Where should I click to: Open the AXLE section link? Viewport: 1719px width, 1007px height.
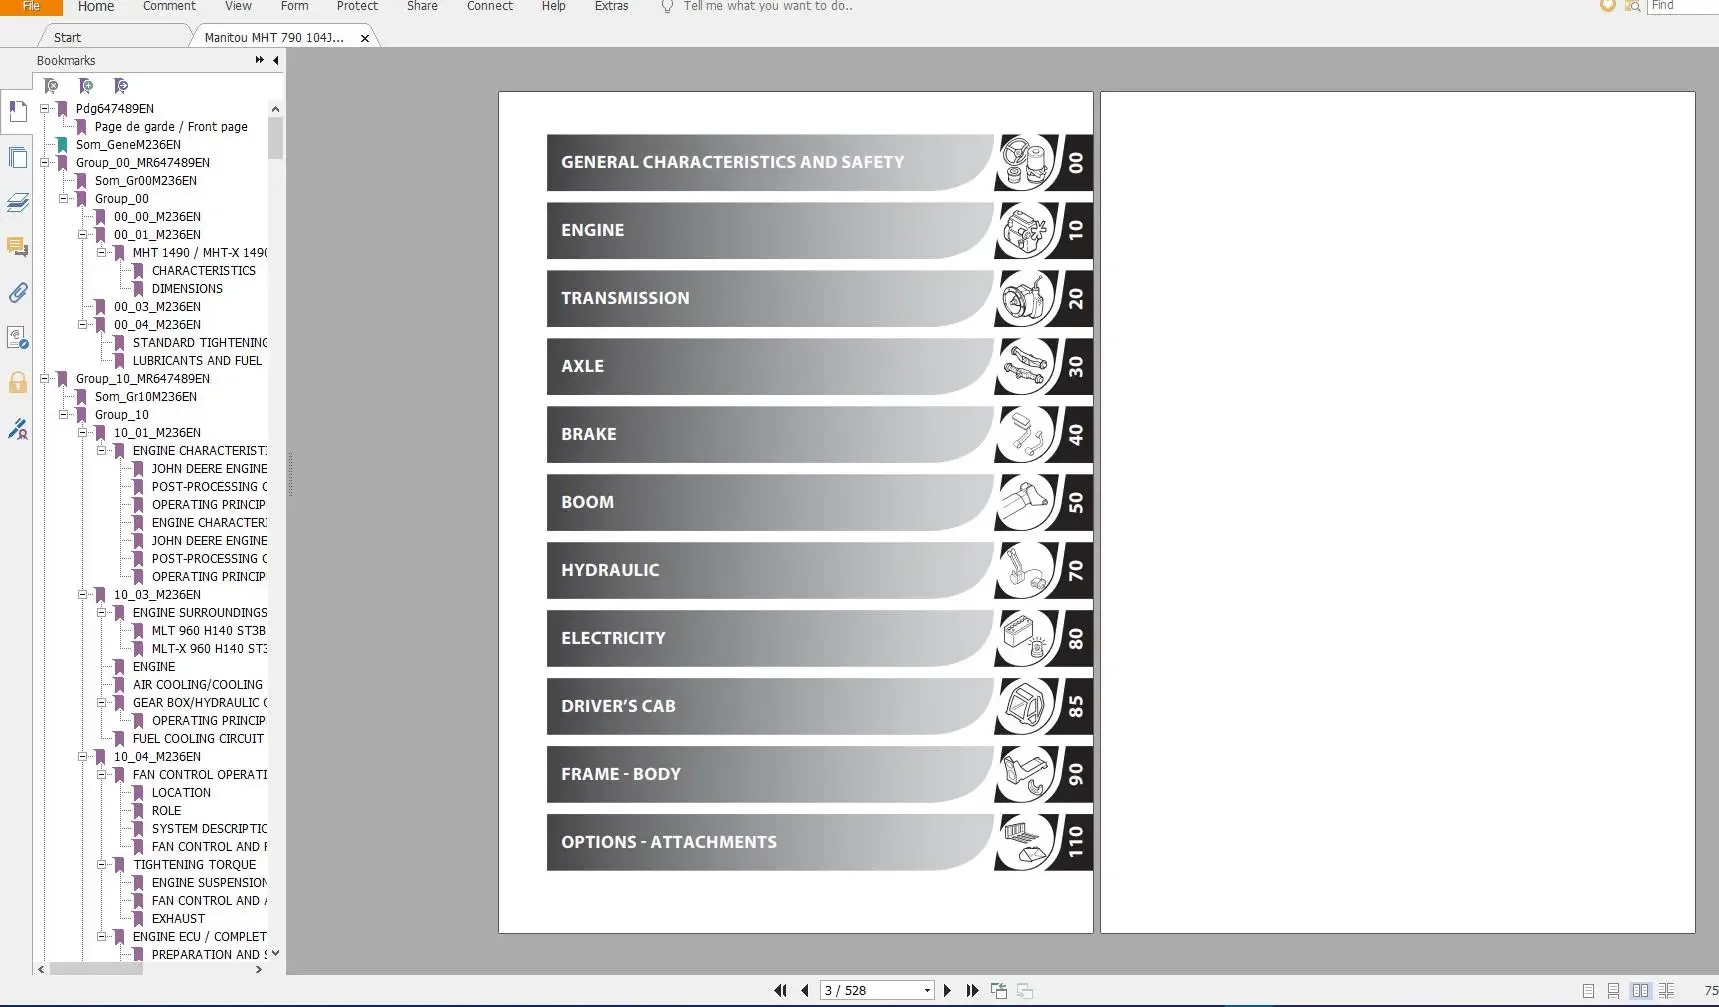770,367
